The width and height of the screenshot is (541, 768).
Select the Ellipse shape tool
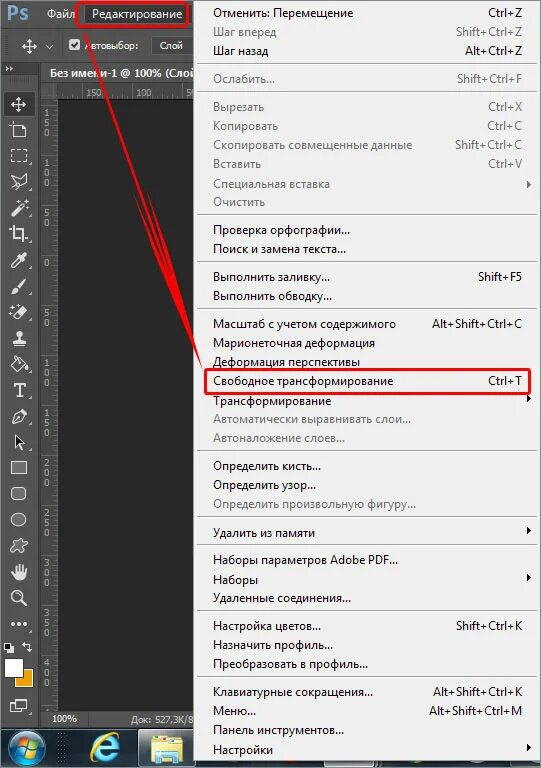click(x=19, y=519)
